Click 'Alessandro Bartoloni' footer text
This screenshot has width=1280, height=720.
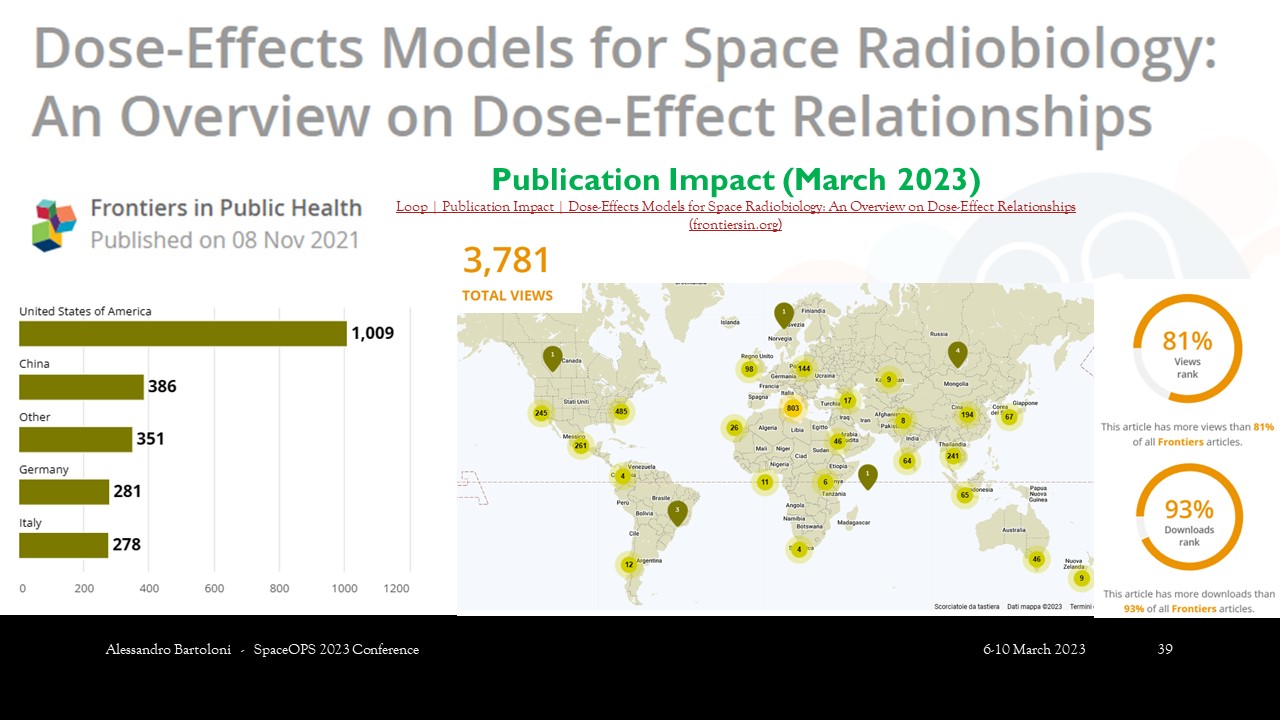pyautogui.click(x=169, y=650)
